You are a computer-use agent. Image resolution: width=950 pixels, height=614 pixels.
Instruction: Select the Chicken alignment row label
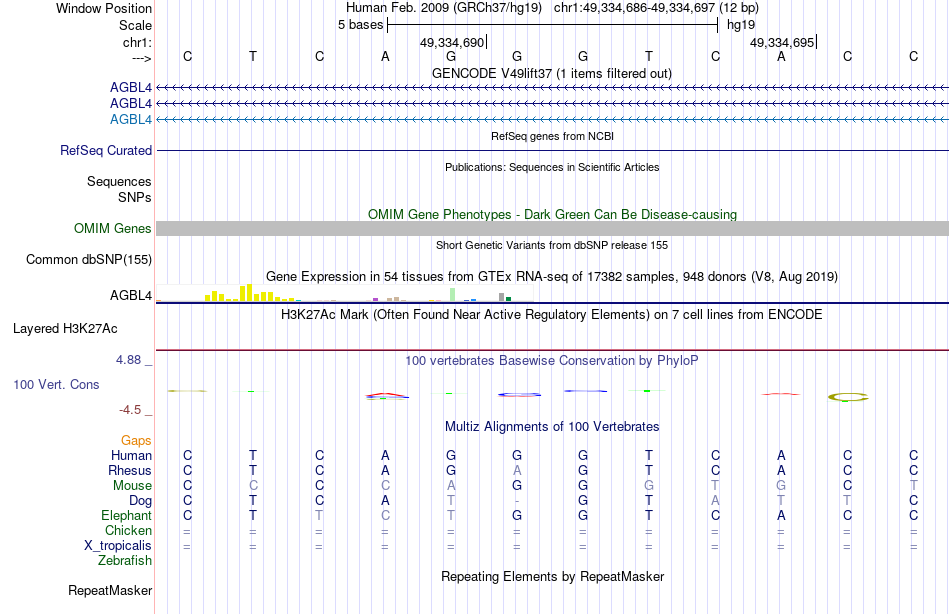128,530
